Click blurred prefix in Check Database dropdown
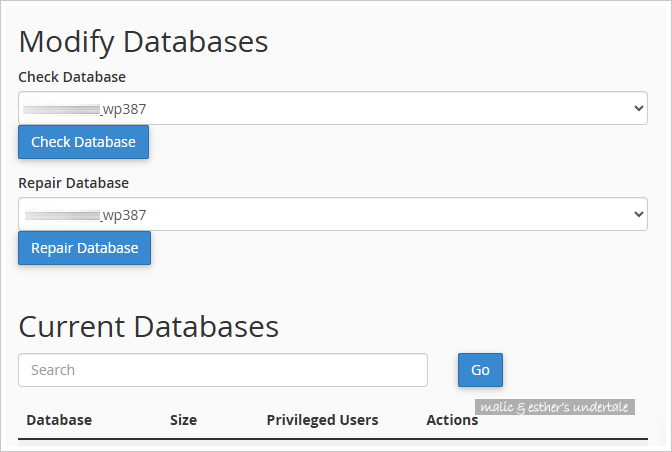The width and height of the screenshot is (672, 452). coord(62,108)
